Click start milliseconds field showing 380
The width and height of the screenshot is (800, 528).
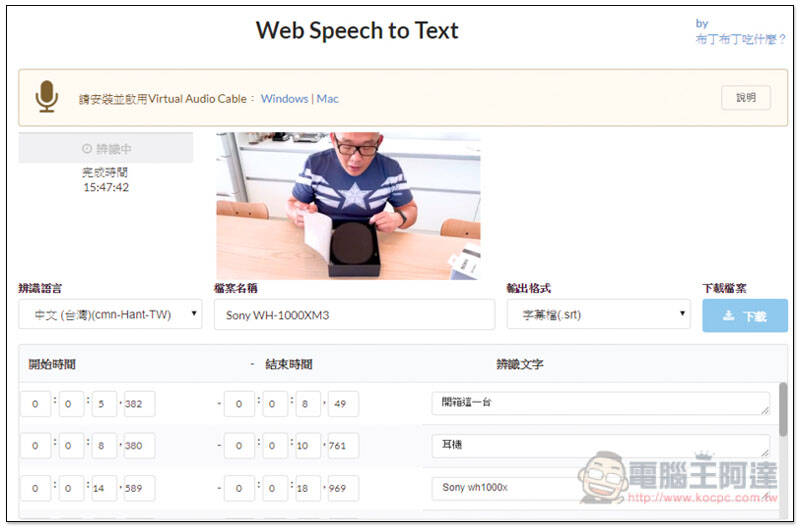(x=137, y=446)
